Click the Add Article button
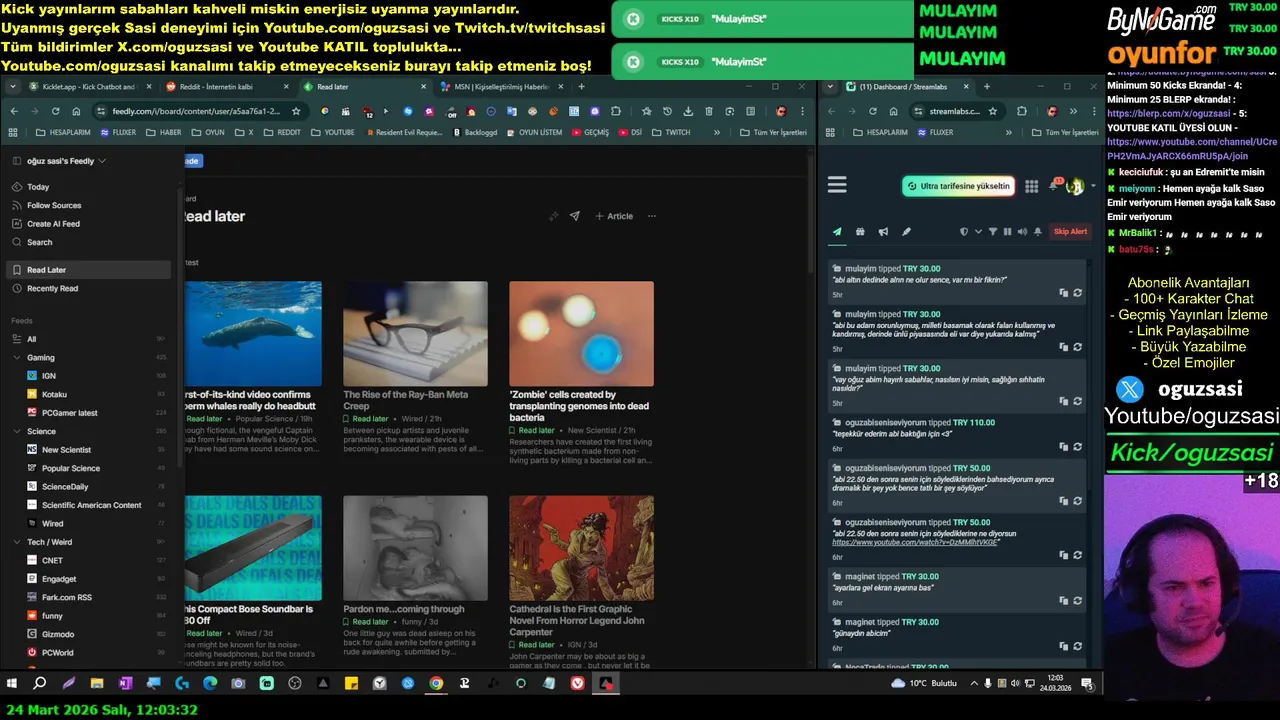Screen dimensions: 1280x720 click(x=614, y=216)
